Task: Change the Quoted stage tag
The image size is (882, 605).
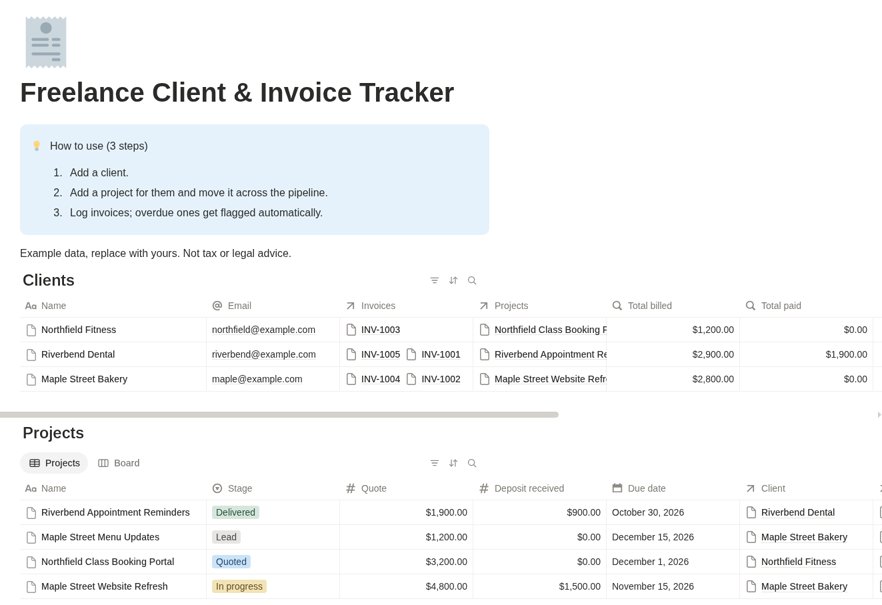Action: coord(231,561)
